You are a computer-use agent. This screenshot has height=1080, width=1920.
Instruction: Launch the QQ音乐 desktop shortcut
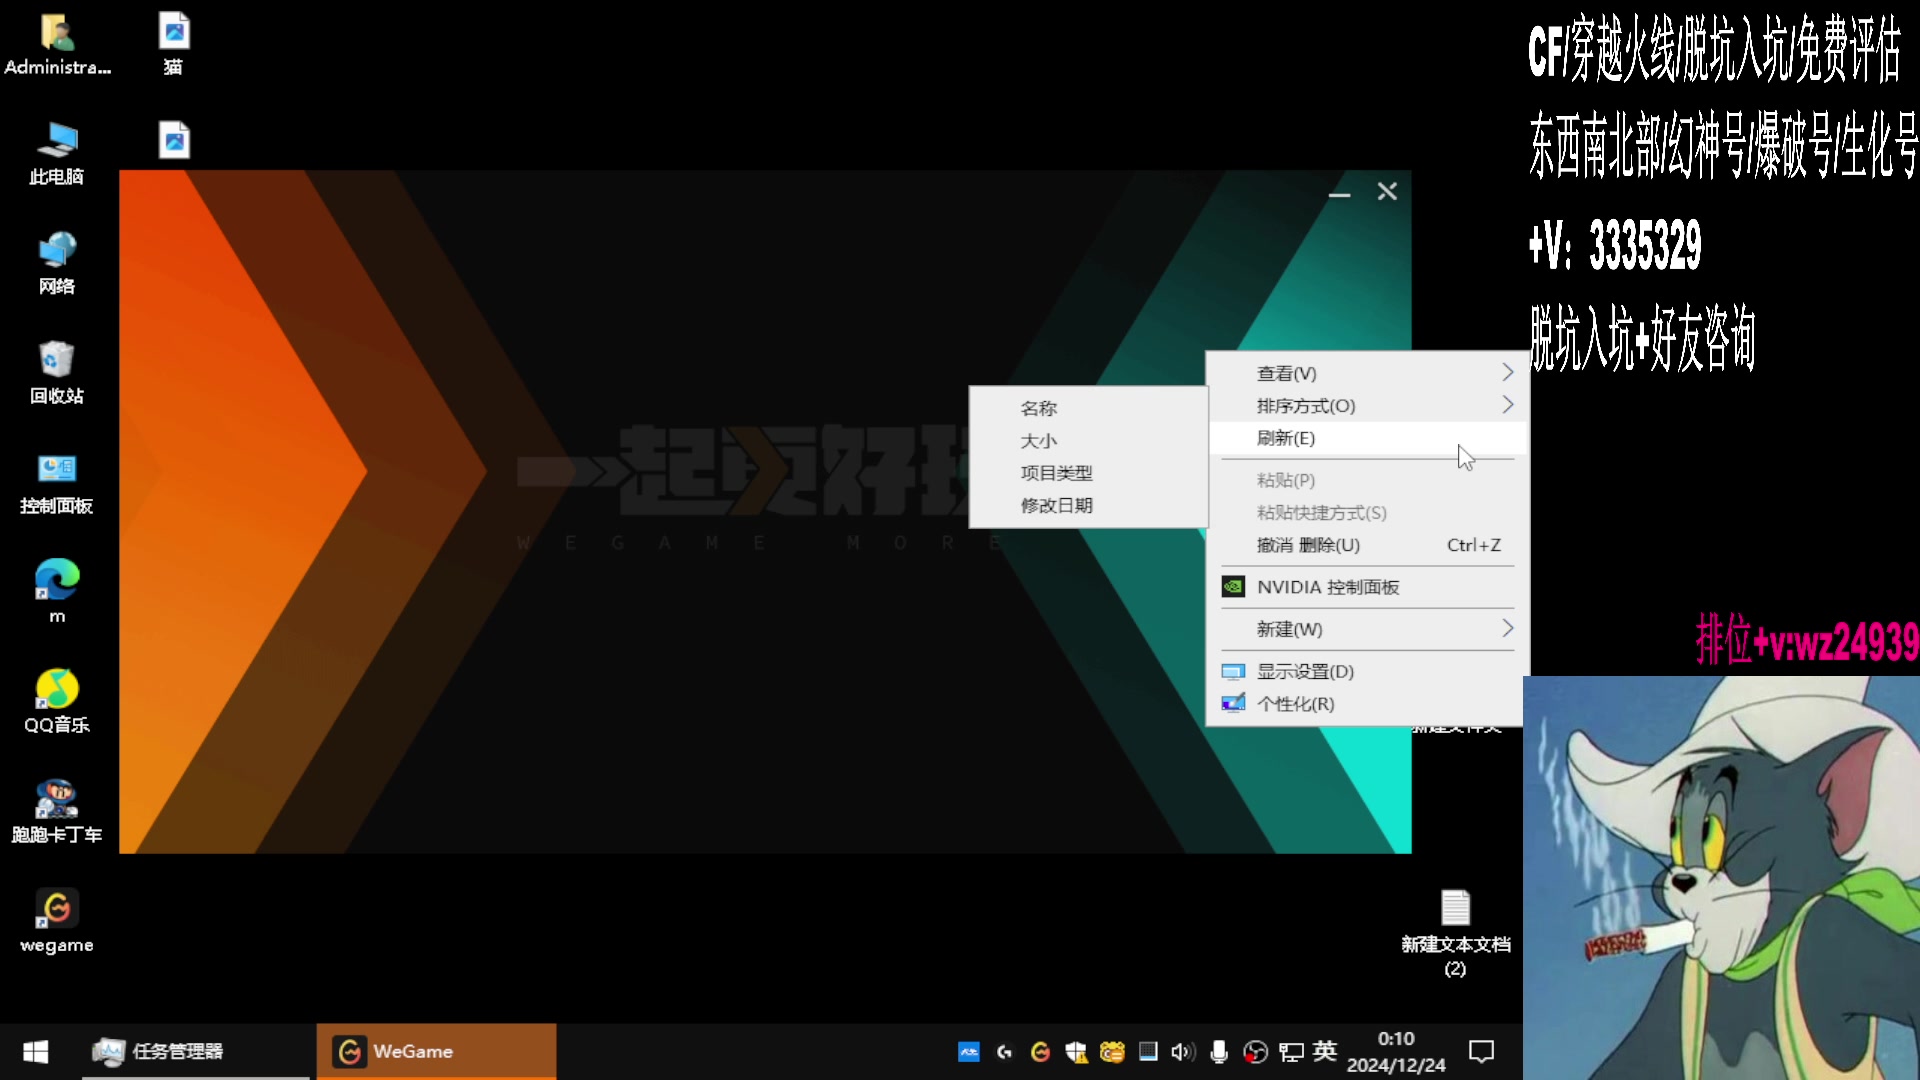coord(57,702)
